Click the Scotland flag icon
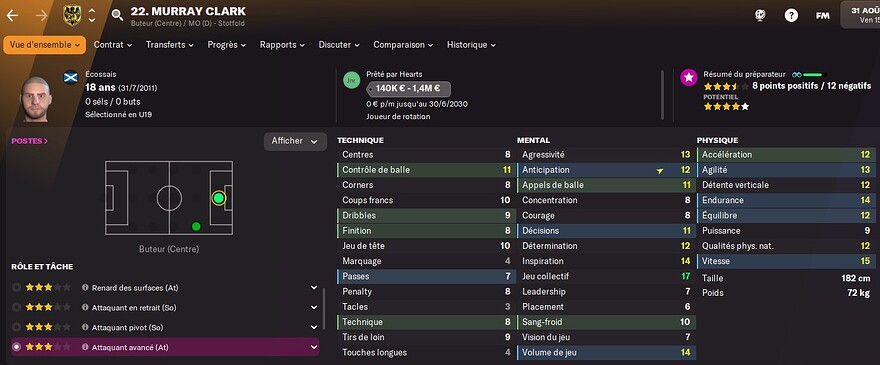Viewport: 880px width, 365px height. tap(71, 77)
